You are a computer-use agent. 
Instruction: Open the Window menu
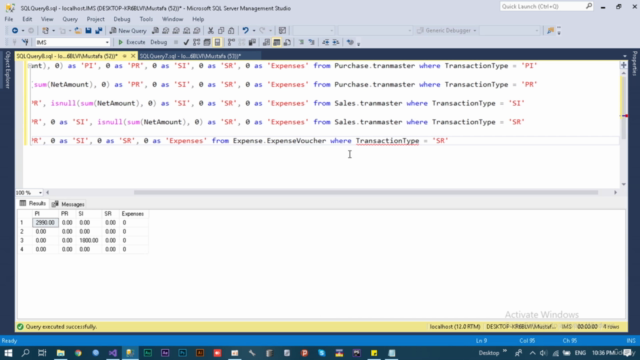point(172,19)
